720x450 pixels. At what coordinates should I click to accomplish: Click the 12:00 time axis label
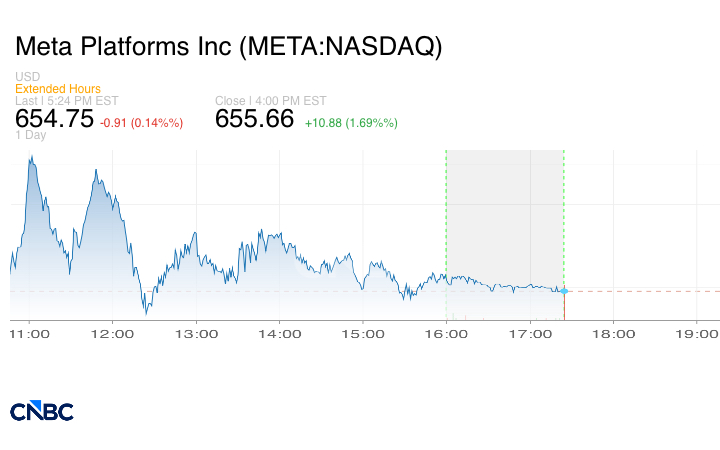click(111, 334)
